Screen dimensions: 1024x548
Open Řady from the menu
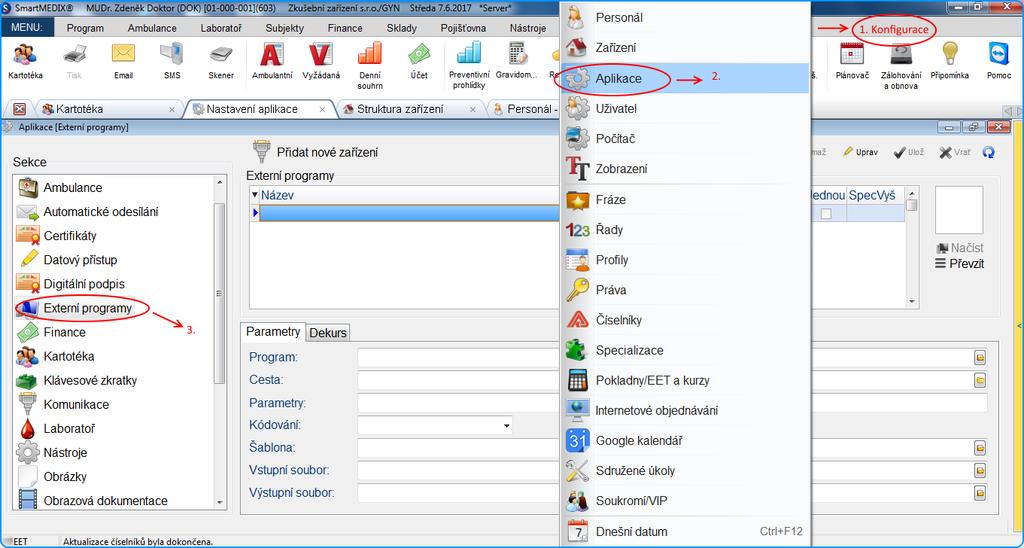686,229
